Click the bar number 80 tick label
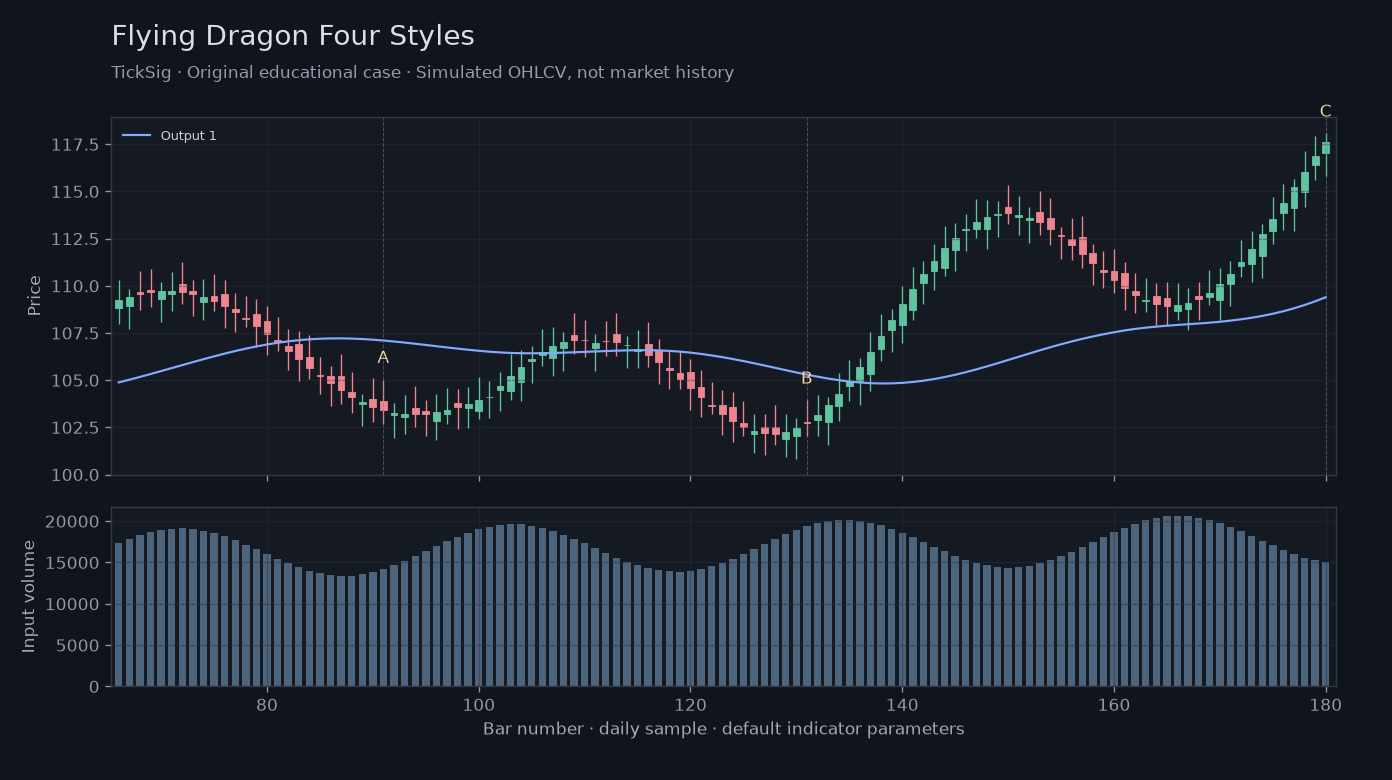1392x780 pixels. click(267, 703)
